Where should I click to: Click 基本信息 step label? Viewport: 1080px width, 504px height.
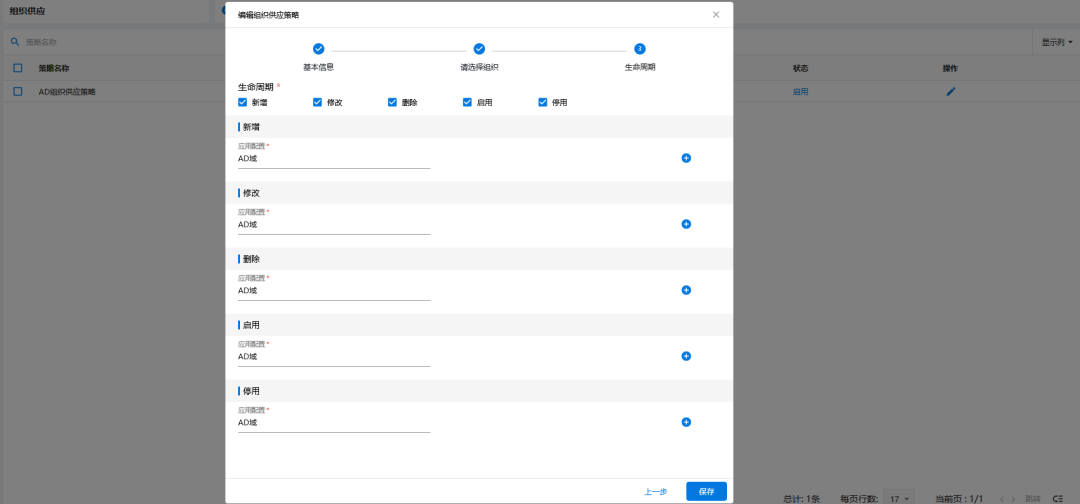click(x=318, y=68)
